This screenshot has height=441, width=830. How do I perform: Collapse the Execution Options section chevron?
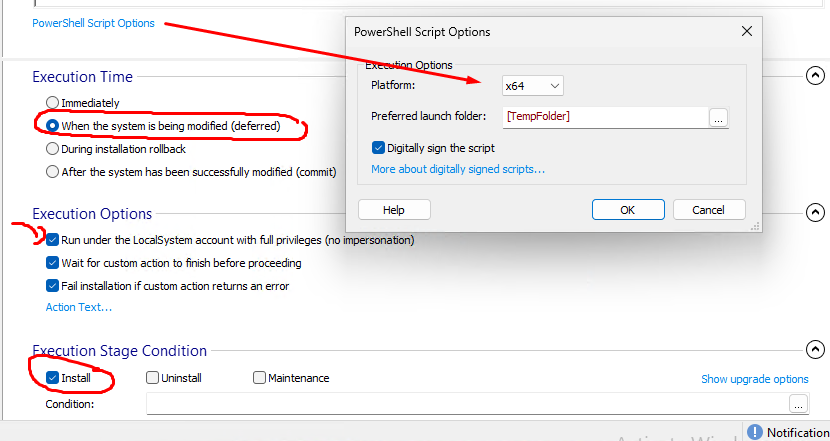tap(815, 212)
